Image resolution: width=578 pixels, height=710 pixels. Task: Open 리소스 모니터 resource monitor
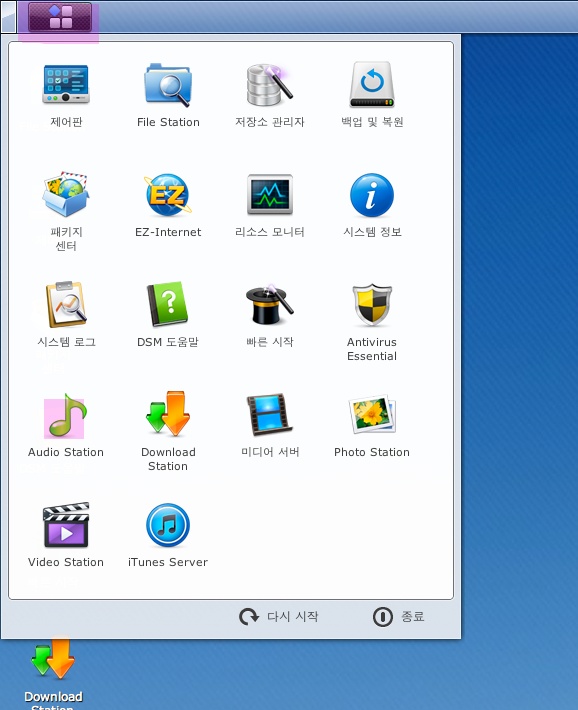(270, 195)
